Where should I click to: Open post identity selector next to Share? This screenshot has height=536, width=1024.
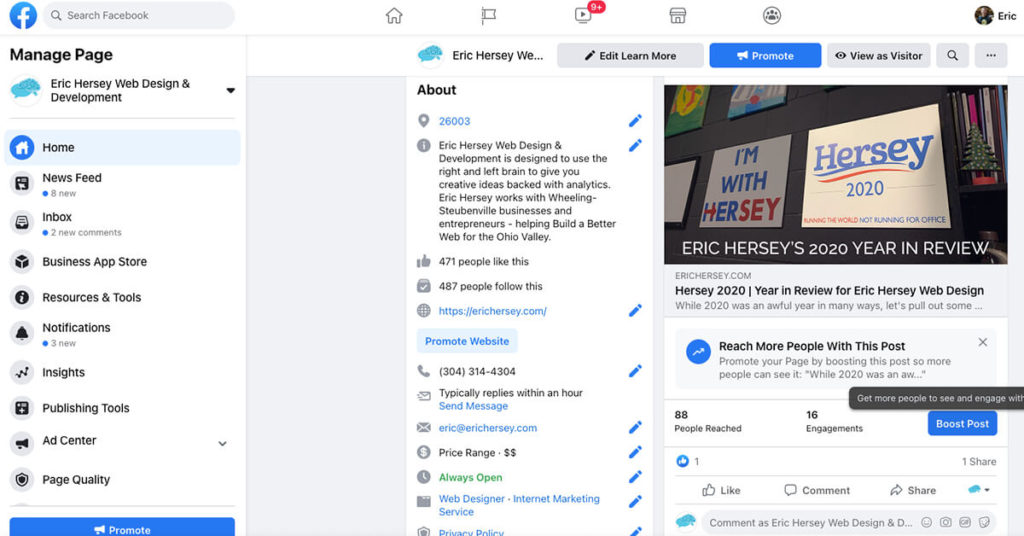pyautogui.click(x=979, y=490)
